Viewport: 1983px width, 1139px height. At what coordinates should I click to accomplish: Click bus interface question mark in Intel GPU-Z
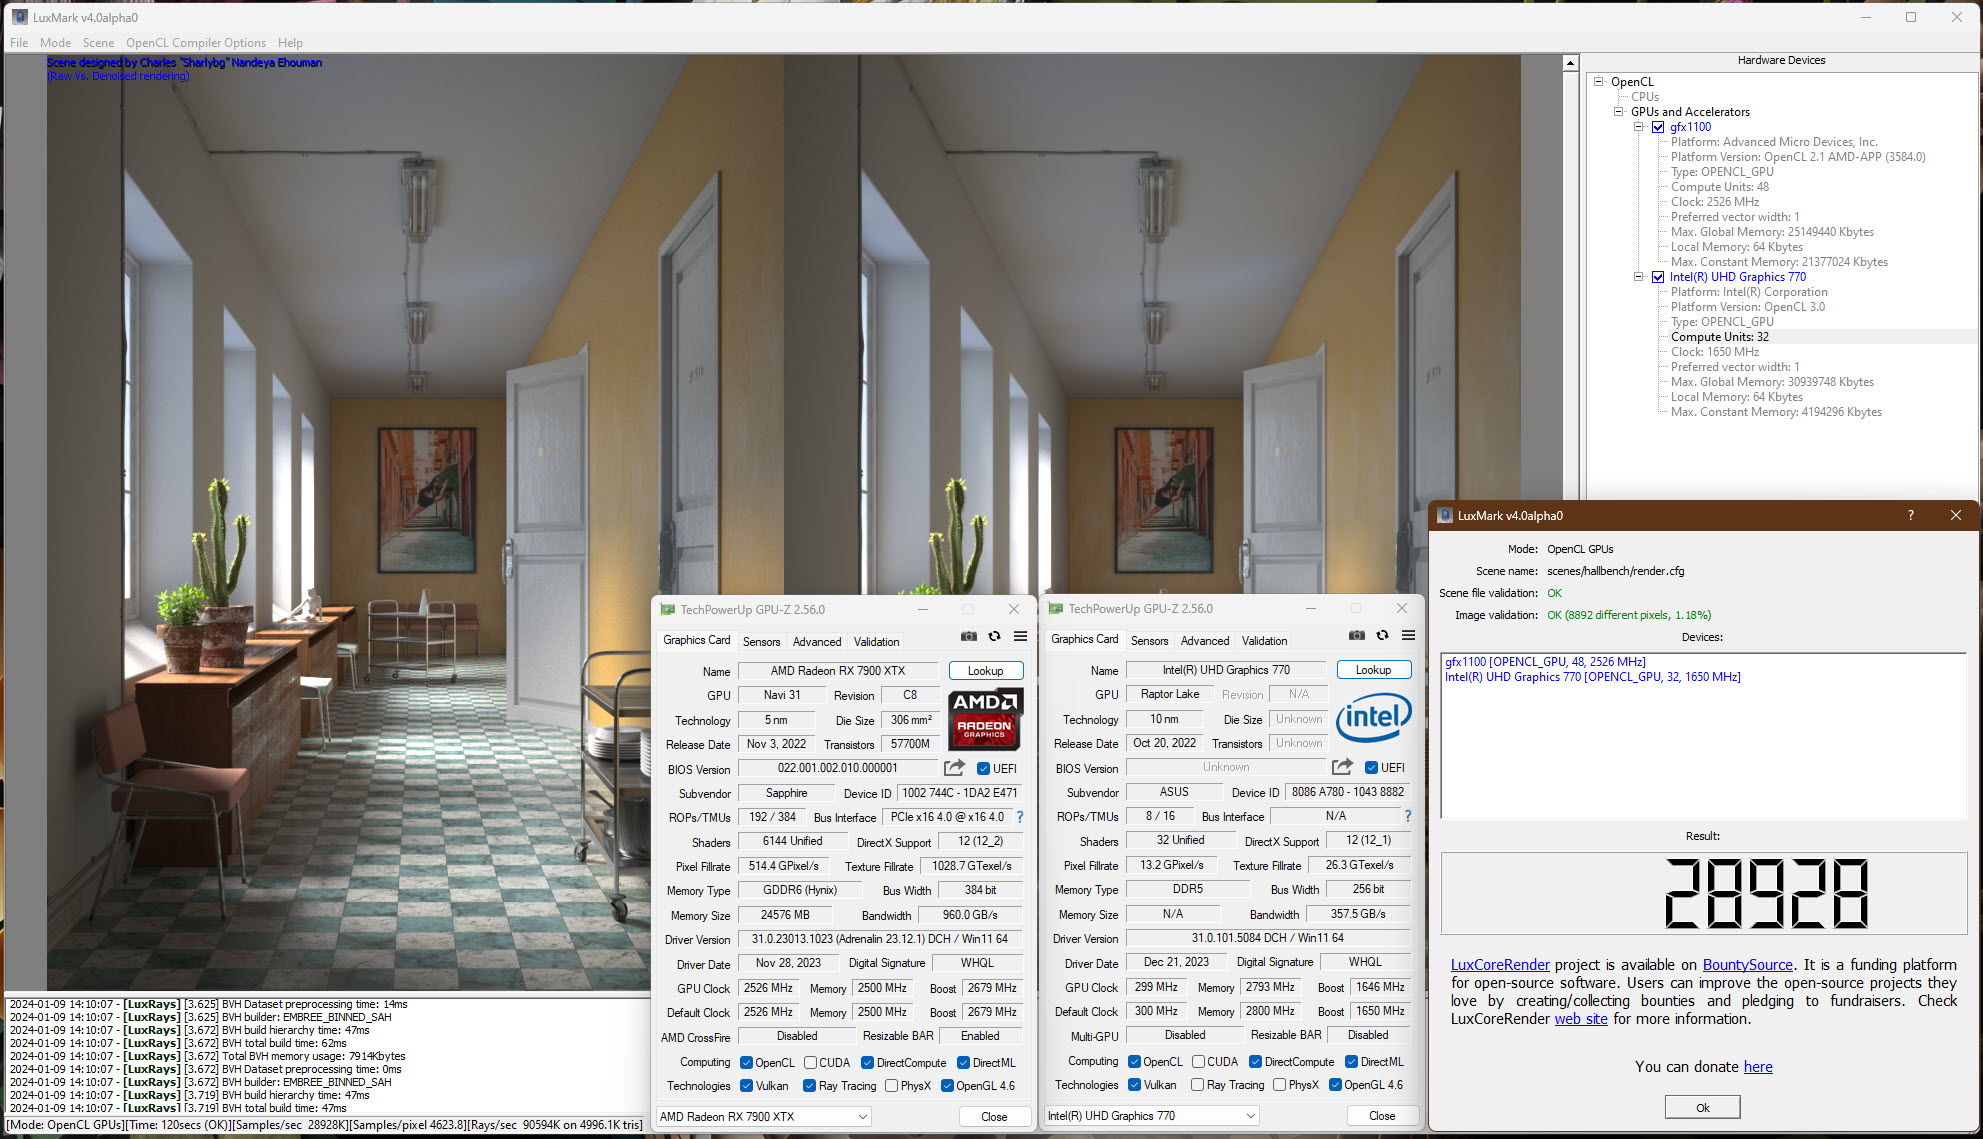[1408, 816]
